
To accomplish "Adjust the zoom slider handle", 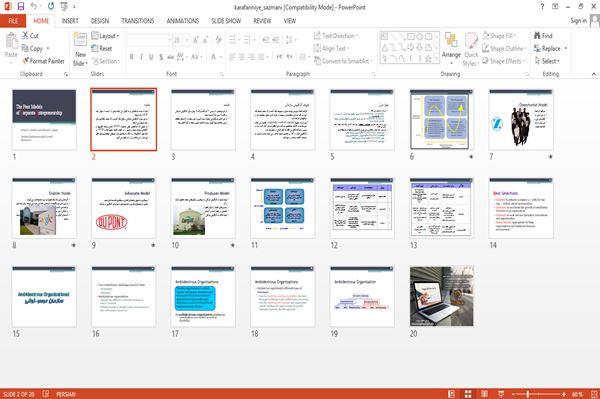I will click(x=528, y=394).
